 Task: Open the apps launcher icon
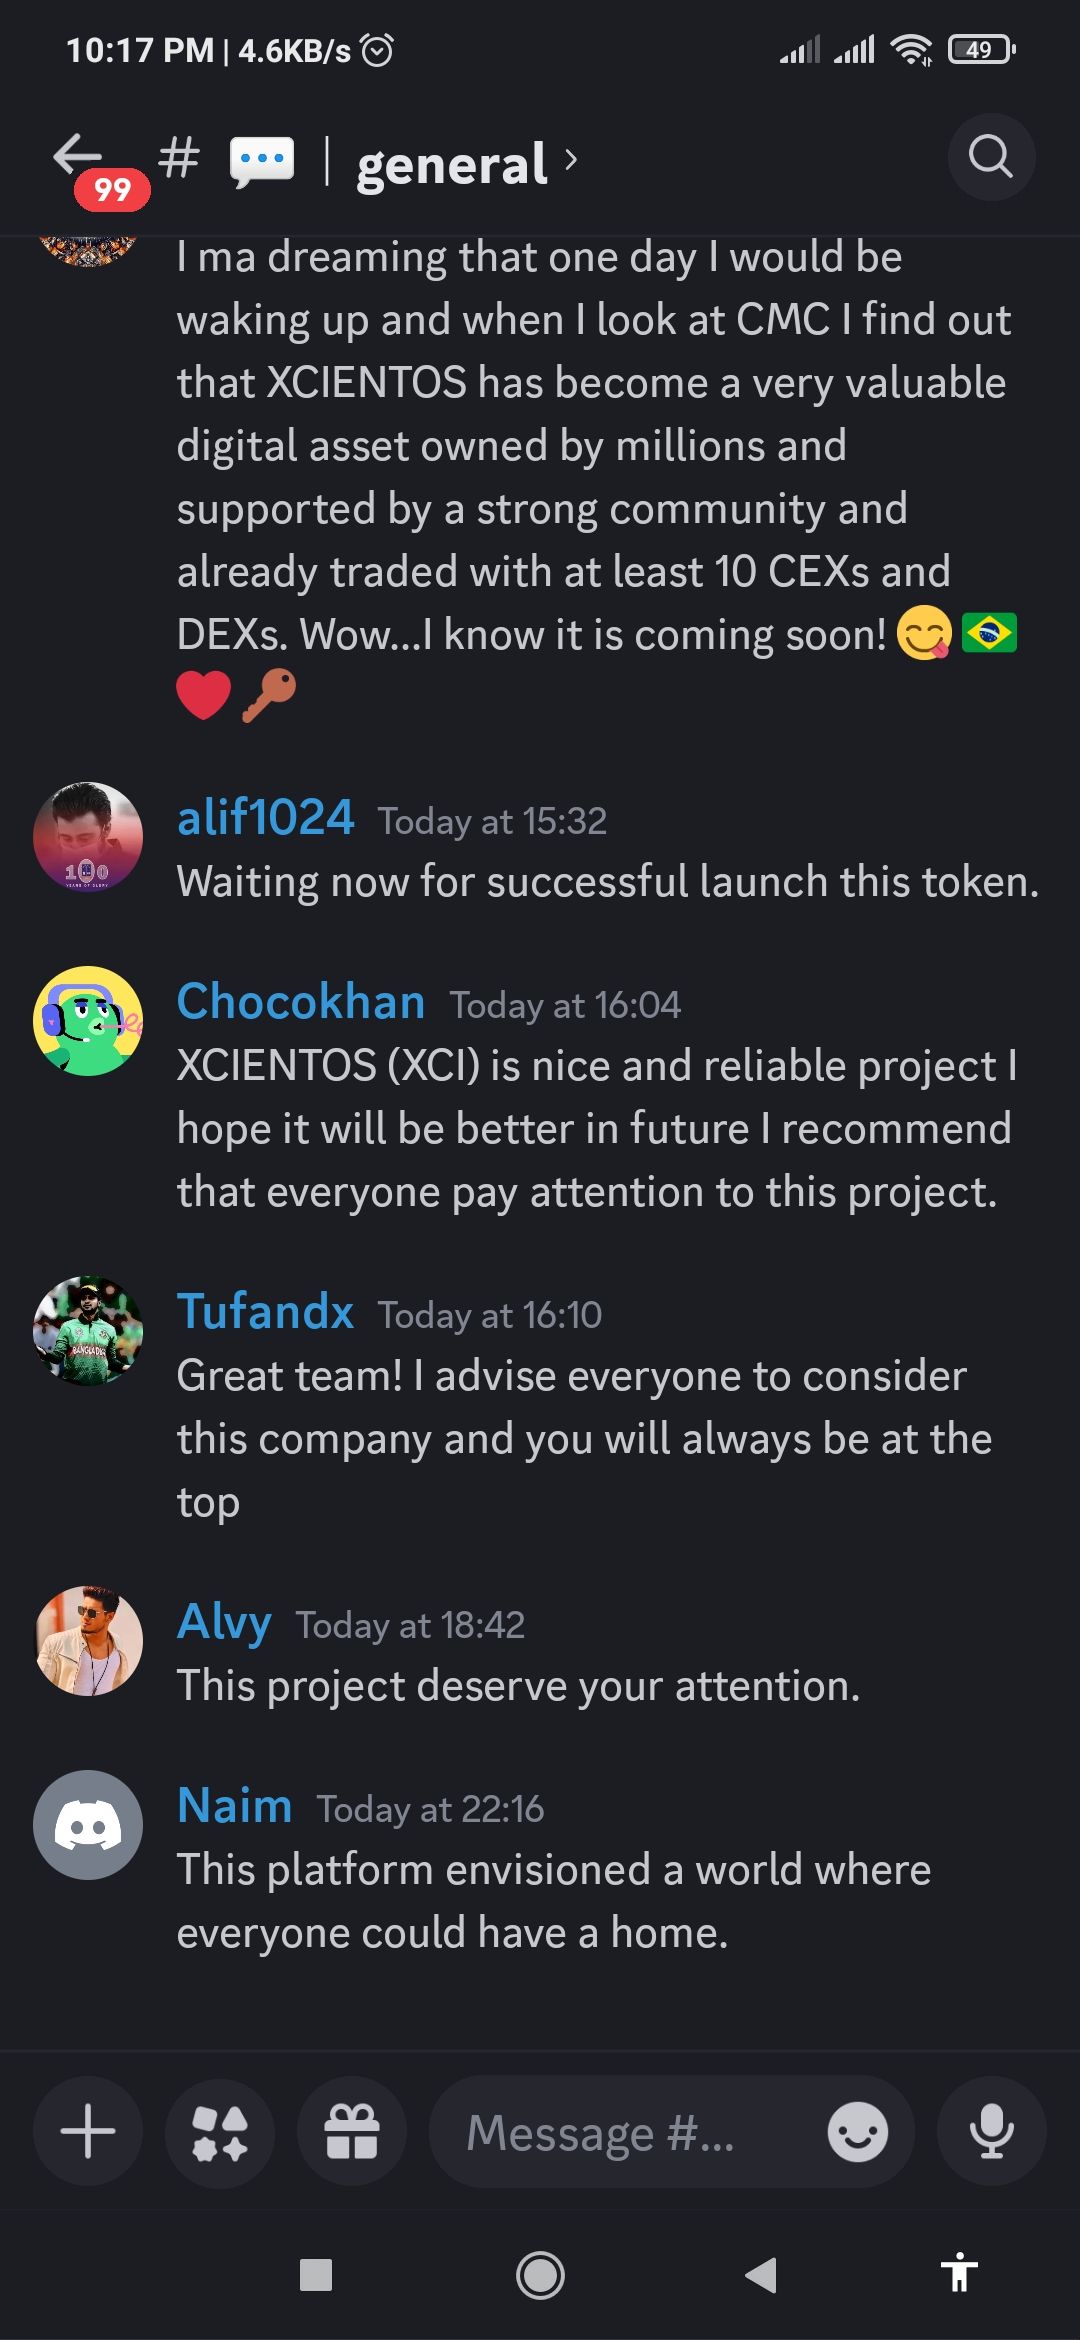tap(220, 2131)
